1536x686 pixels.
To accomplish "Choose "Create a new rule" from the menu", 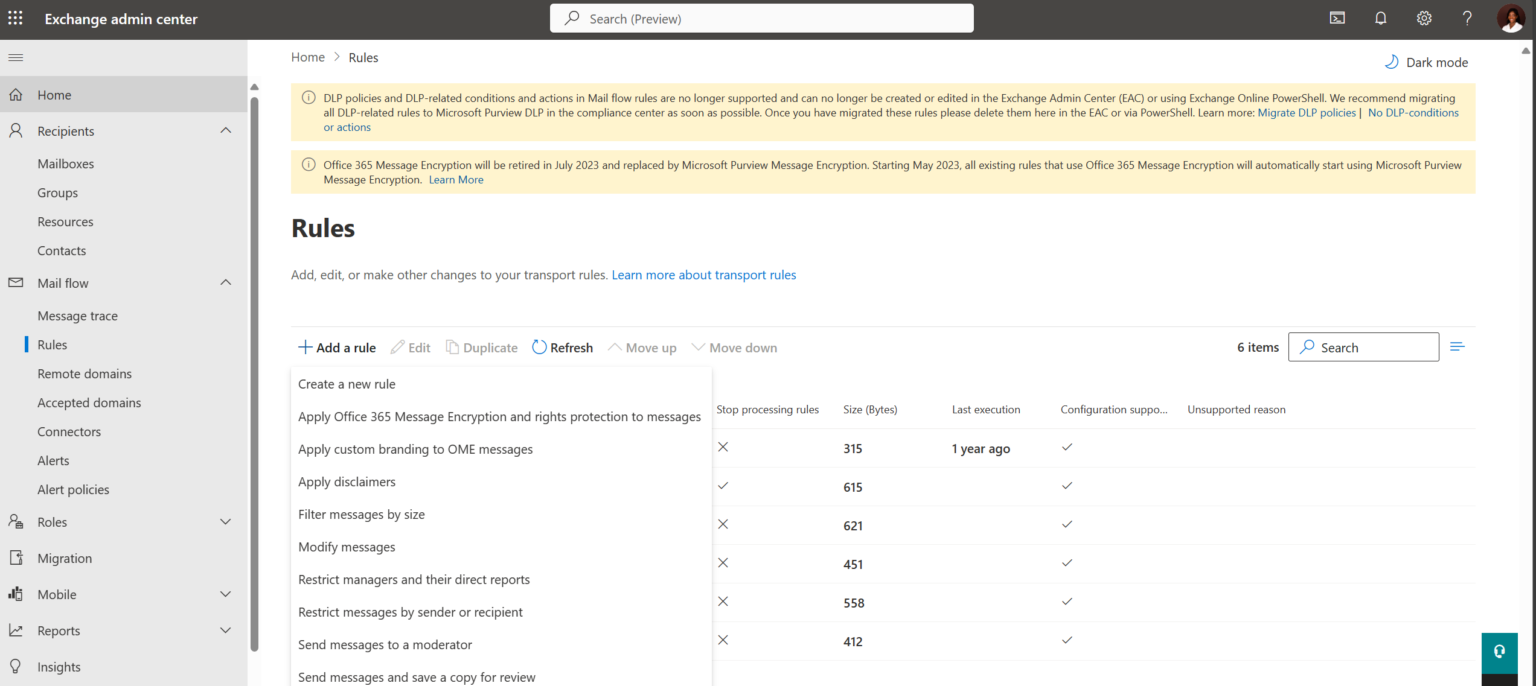I will pyautogui.click(x=347, y=383).
